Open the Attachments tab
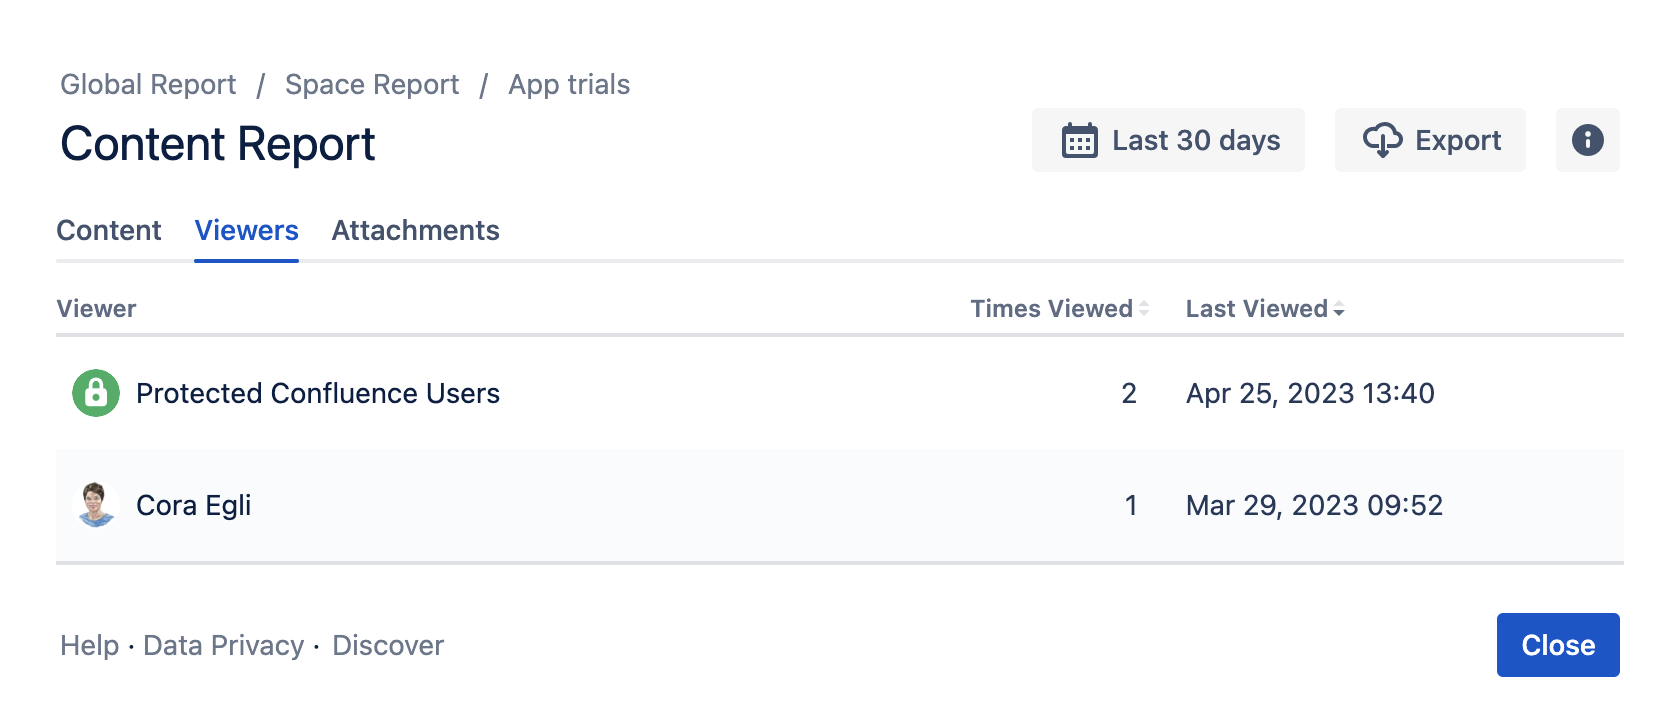This screenshot has height=724, width=1680. click(x=415, y=230)
